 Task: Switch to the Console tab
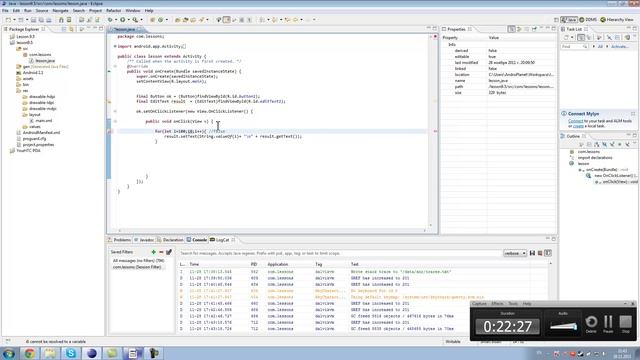(197, 240)
